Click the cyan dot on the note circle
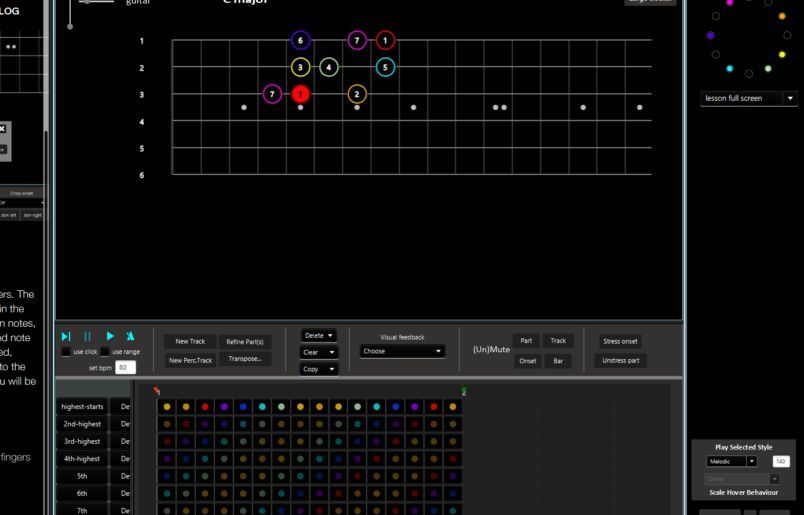 click(730, 69)
